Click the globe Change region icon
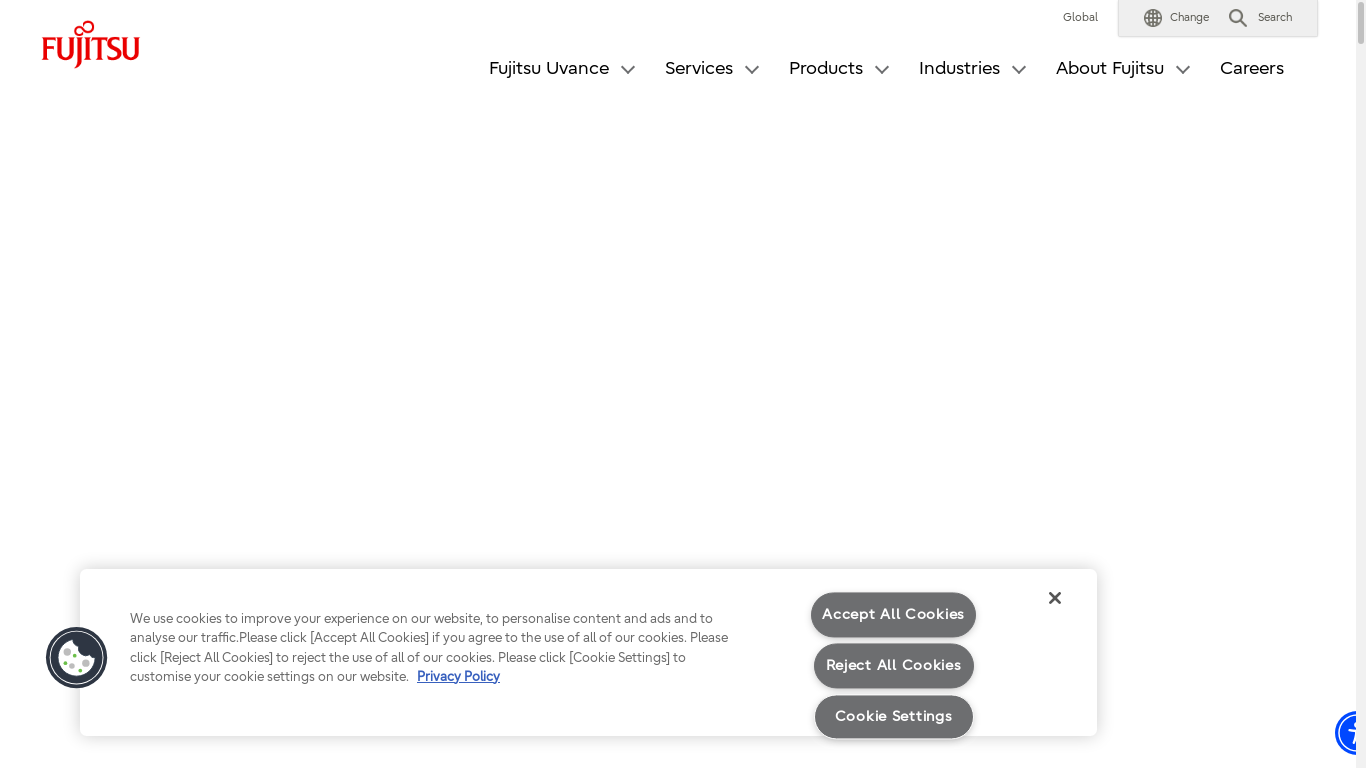Viewport: 1366px width, 768px height. coord(1153,18)
